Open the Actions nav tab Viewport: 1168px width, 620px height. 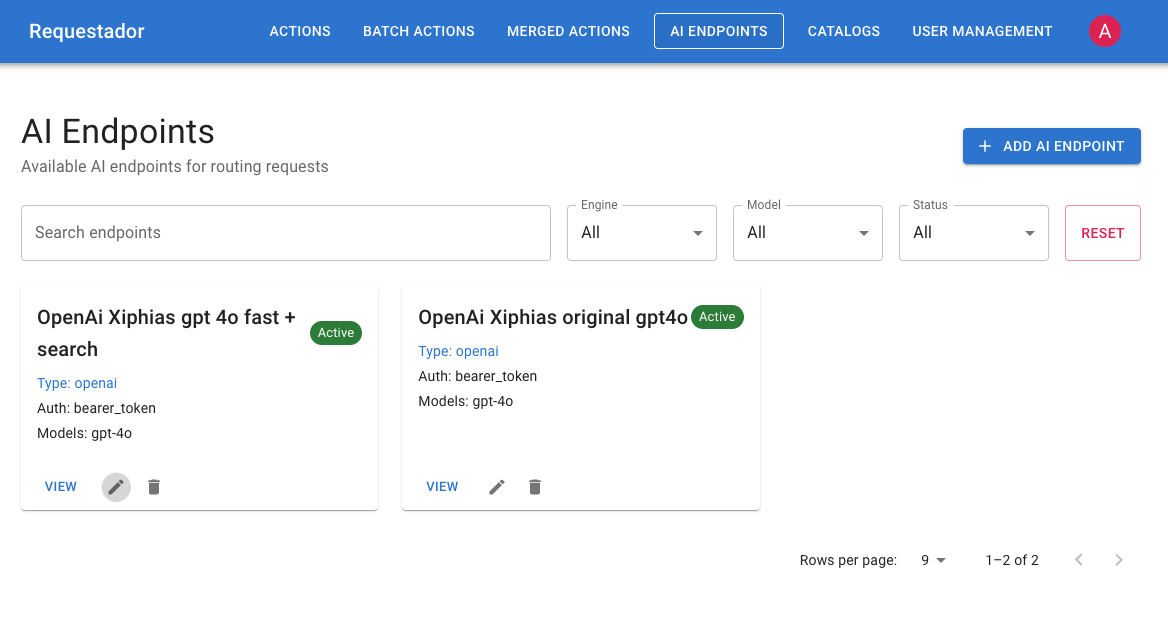[300, 31]
